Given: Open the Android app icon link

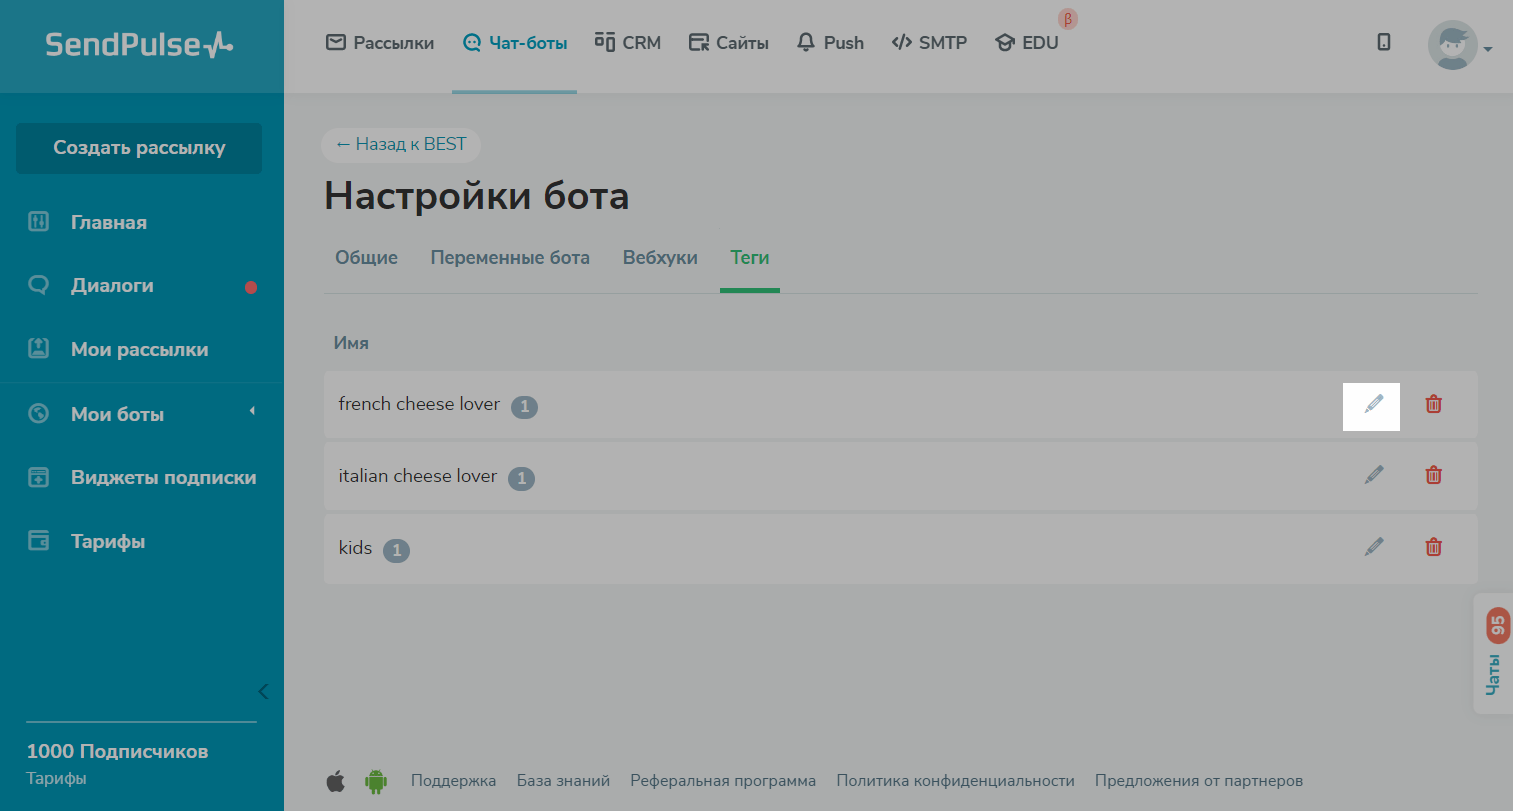Looking at the screenshot, I should pos(376,781).
